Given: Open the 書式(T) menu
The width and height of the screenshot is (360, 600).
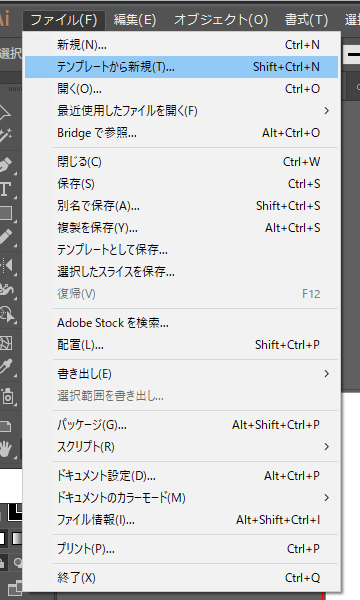Looking at the screenshot, I should coord(306,20).
